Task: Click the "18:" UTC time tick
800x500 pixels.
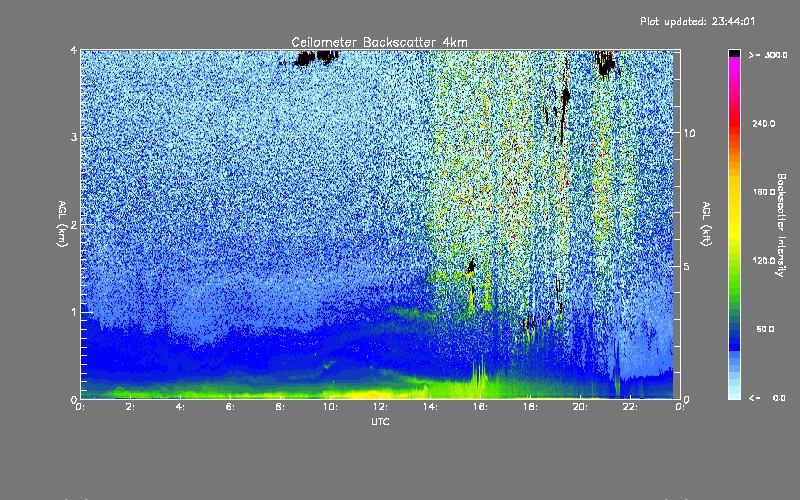Action: pos(530,407)
